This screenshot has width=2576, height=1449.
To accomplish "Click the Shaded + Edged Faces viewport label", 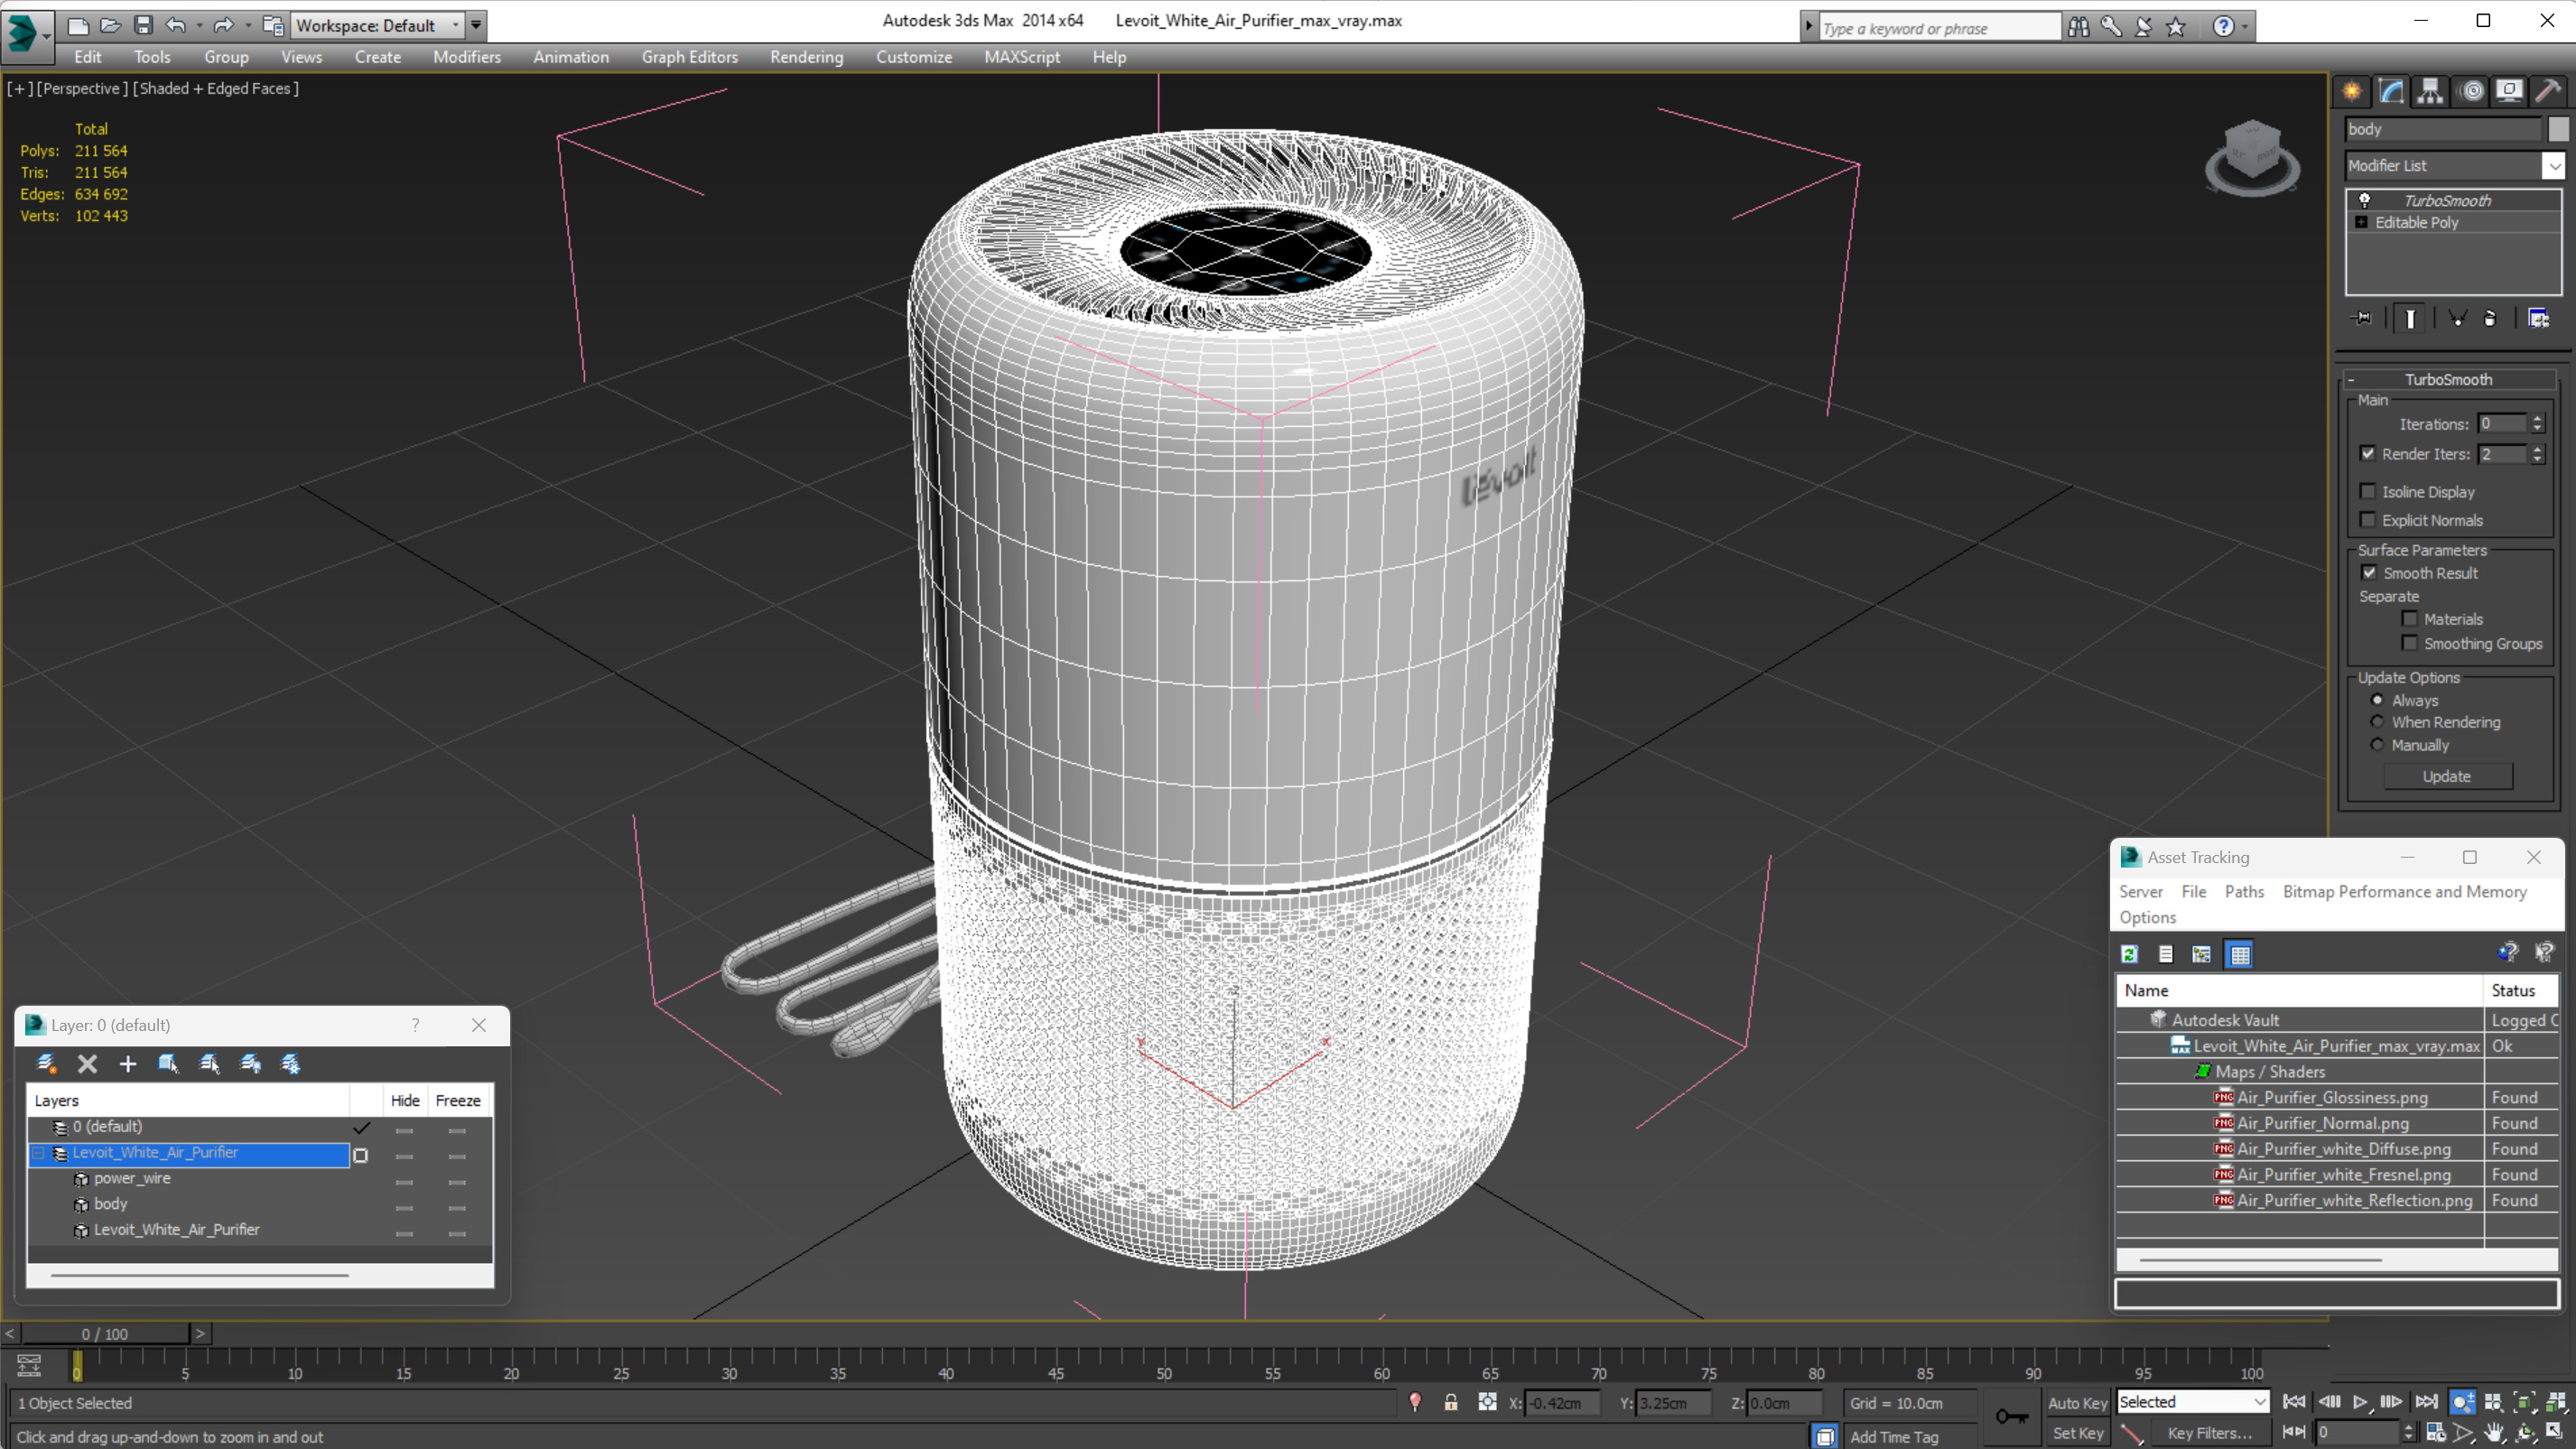I will point(215,88).
